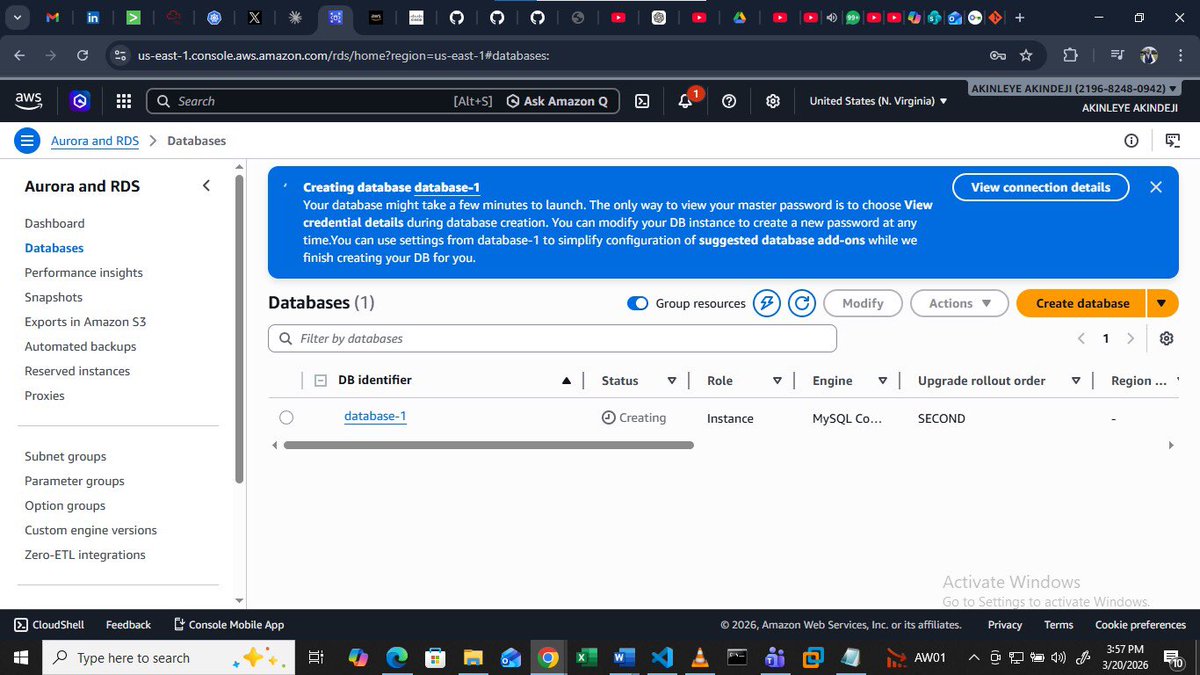1200x675 pixels.
Task: Open Exports in Amazon S3
Action: [86, 322]
